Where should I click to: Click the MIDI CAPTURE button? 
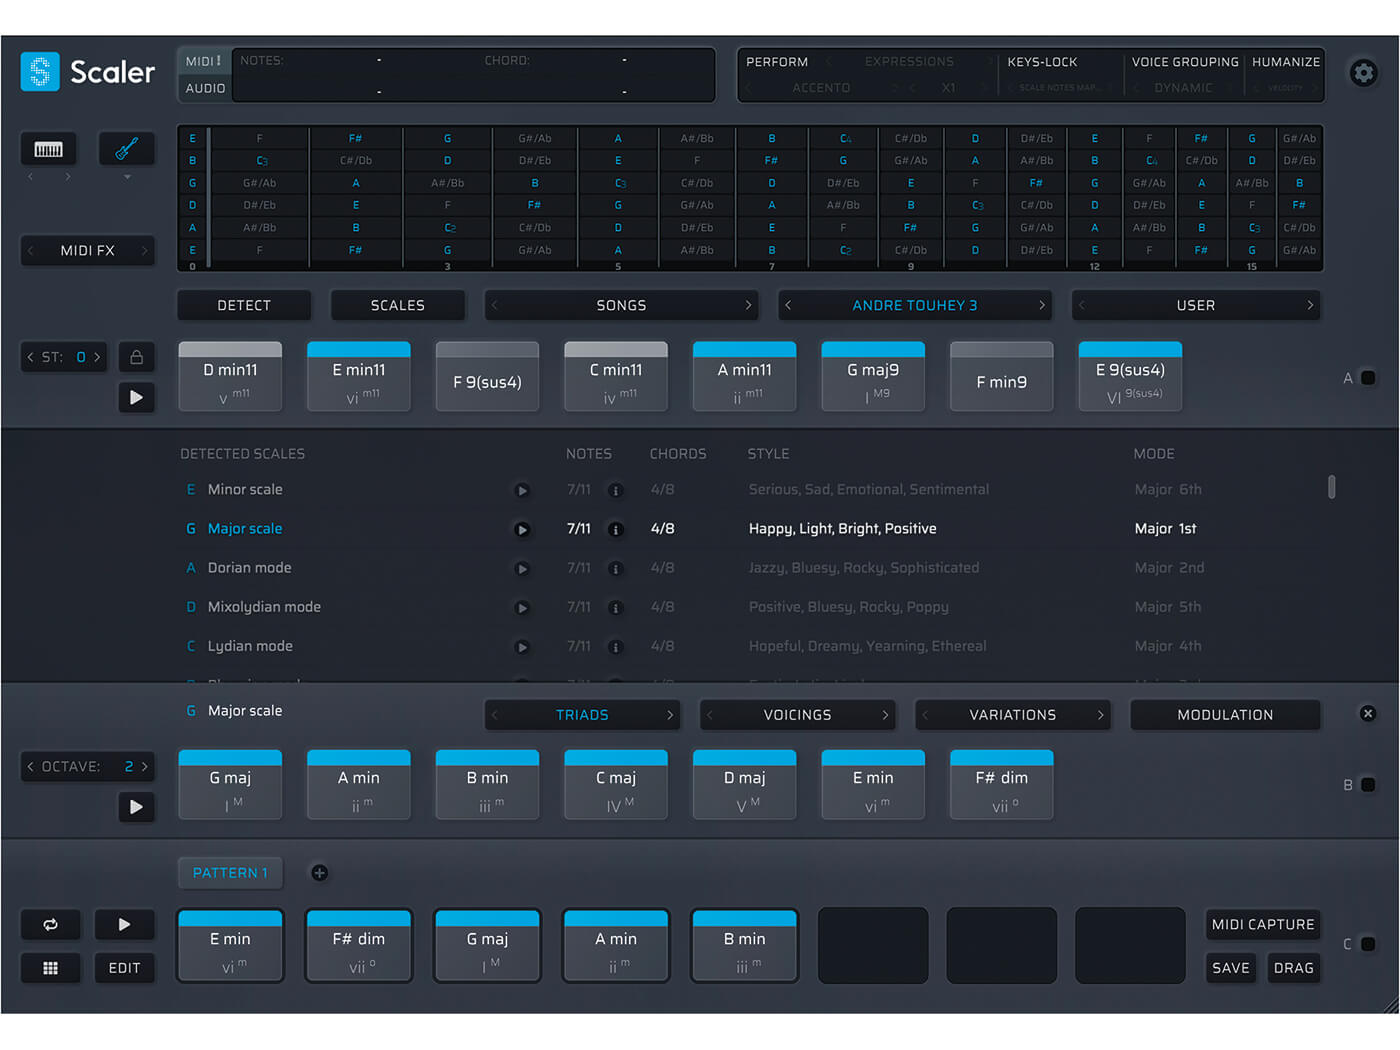pos(1262,924)
